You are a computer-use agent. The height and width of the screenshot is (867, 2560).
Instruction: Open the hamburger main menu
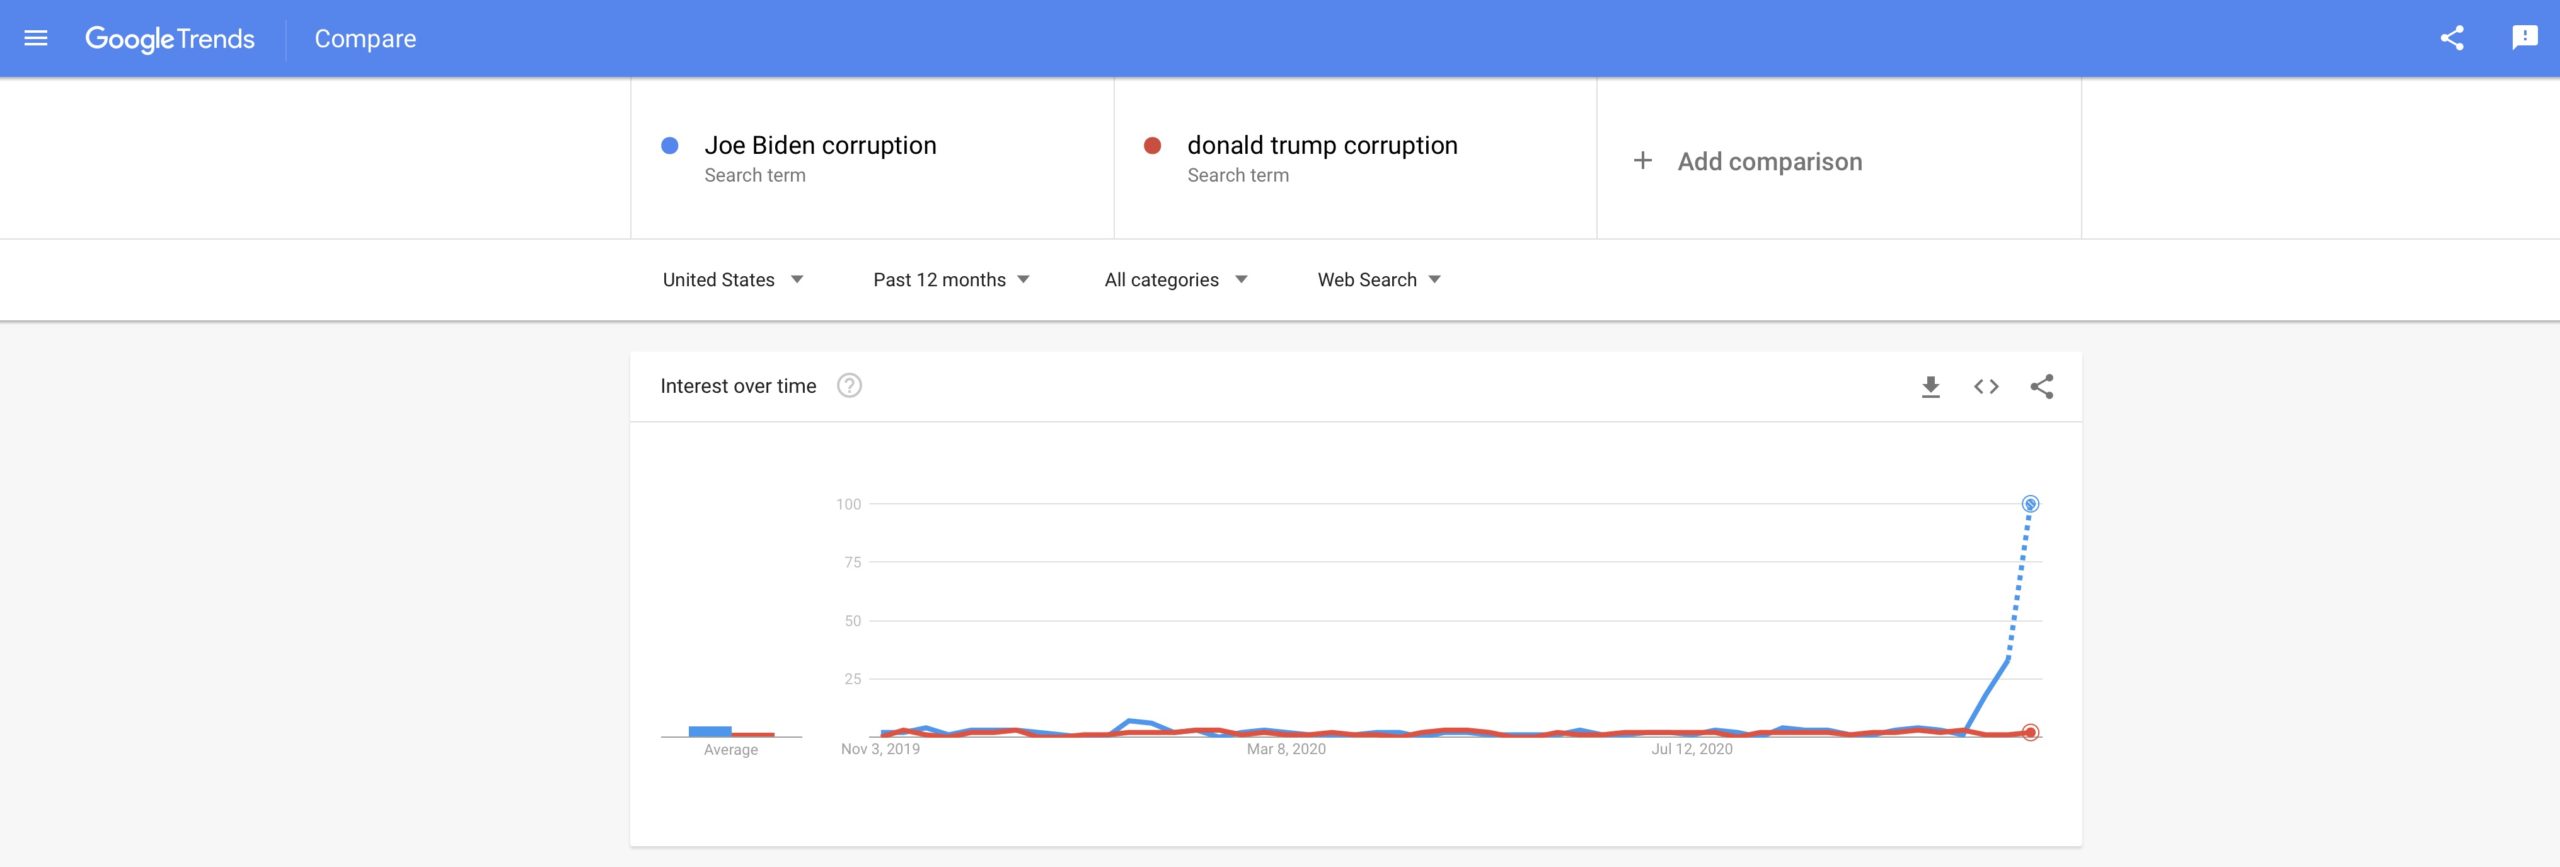(x=36, y=38)
